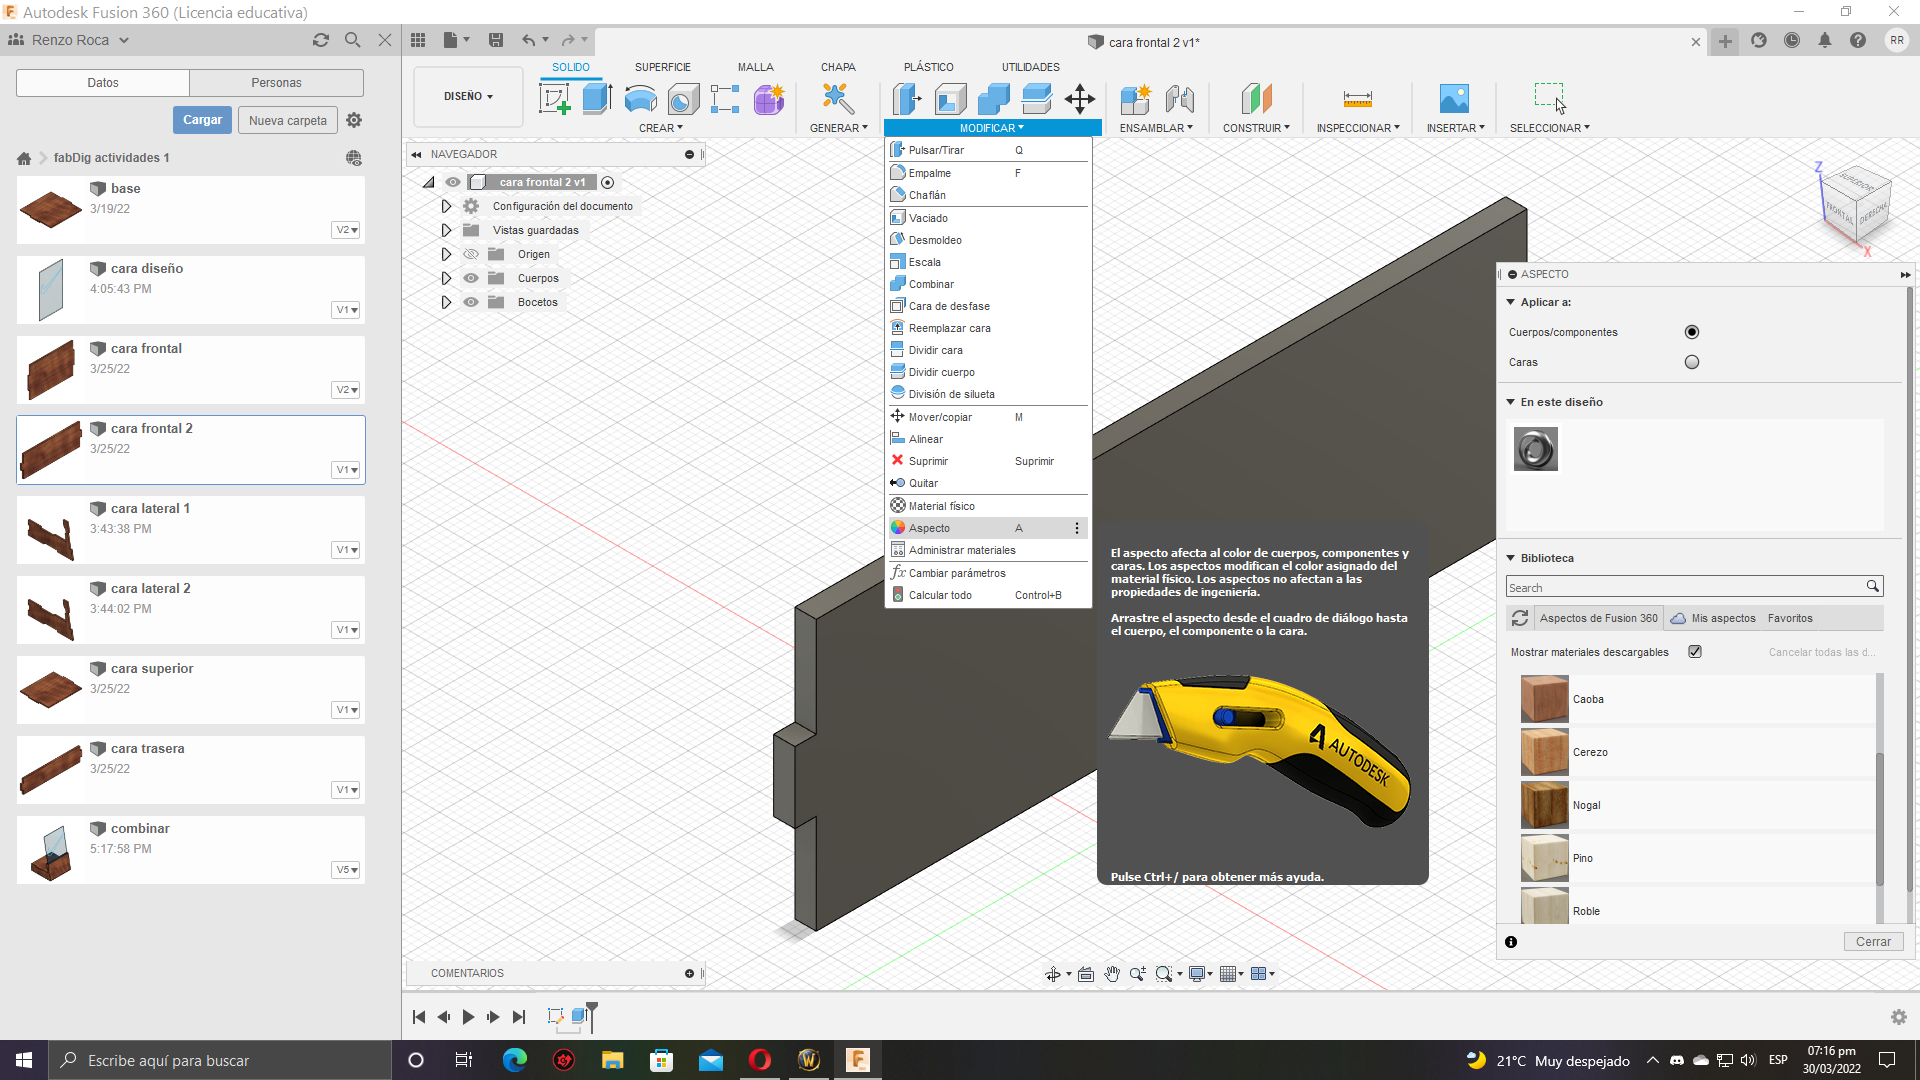Select the Caras radio button
The width and height of the screenshot is (1920, 1080).
coord(1691,362)
